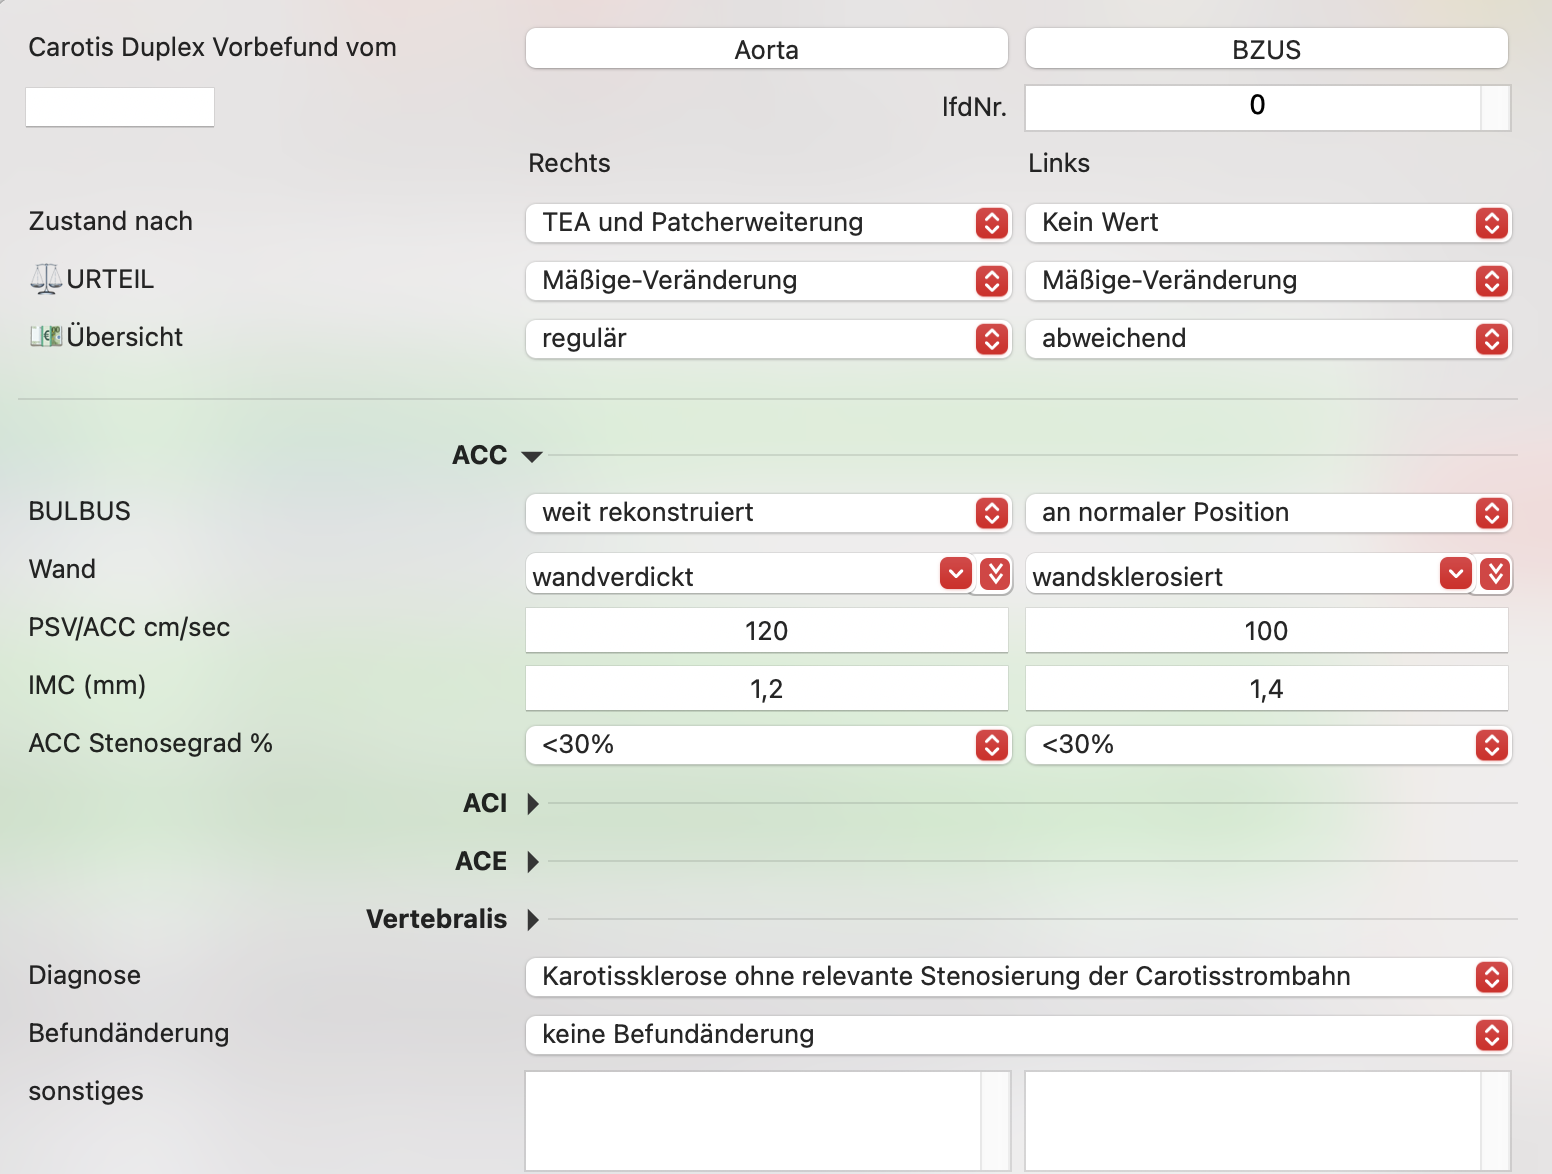Open single-chevron list for wandsklerosiert field
Screen dimensions: 1552x1174
tap(1456, 574)
